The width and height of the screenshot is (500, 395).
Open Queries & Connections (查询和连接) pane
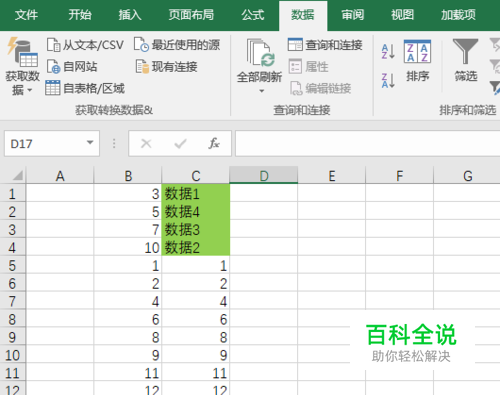coord(325,45)
